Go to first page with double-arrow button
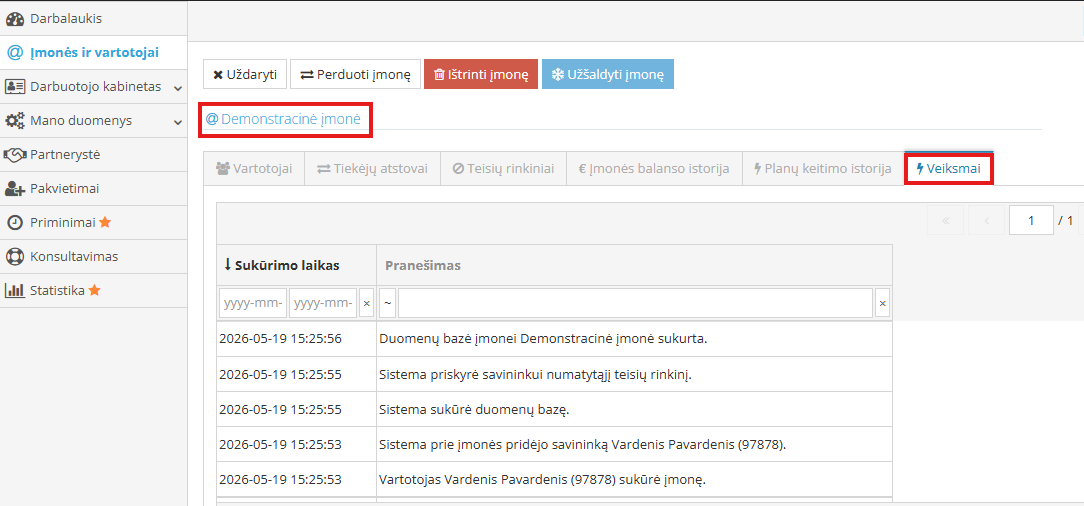The height and width of the screenshot is (506, 1084). [946, 221]
